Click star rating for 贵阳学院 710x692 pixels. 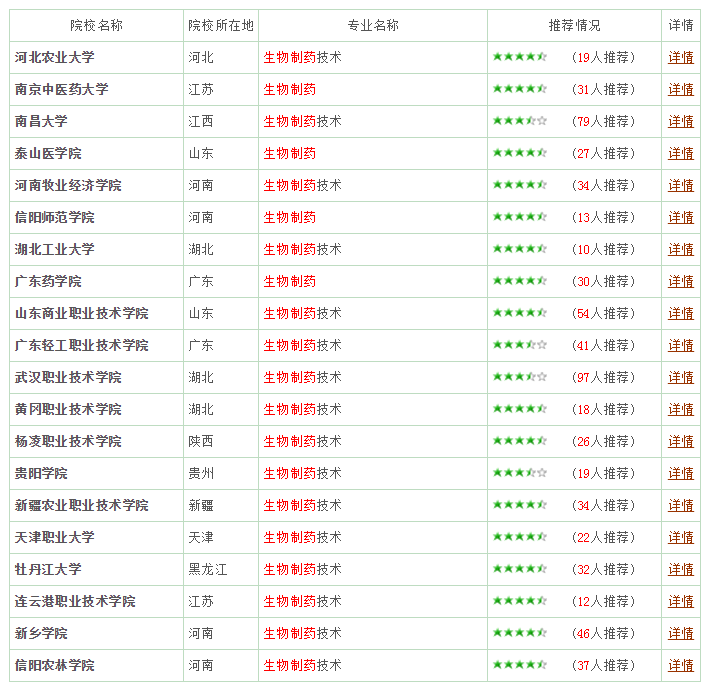520,473
